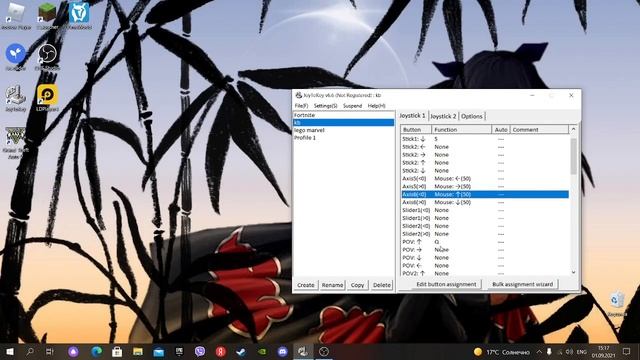Switch to Joystick 2 tab
640x360 pixels.
click(x=443, y=116)
